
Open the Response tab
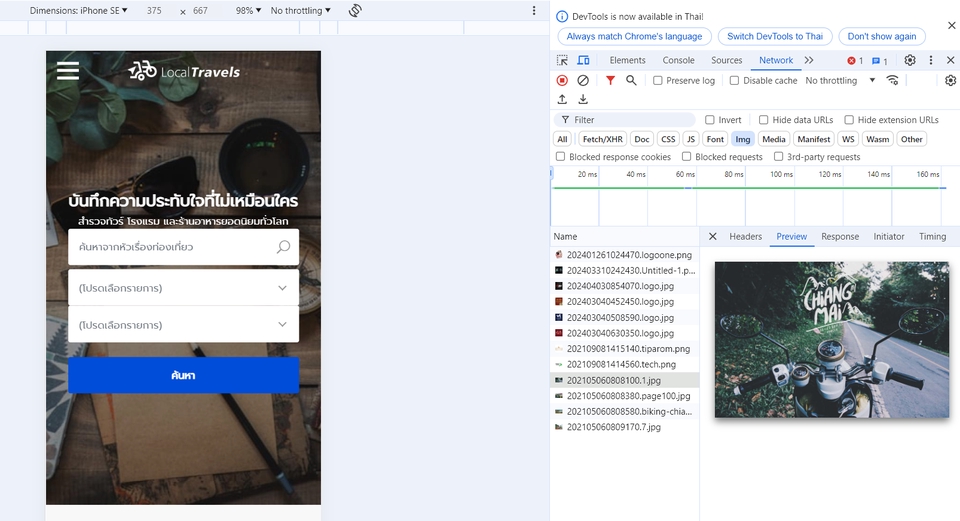pos(840,236)
